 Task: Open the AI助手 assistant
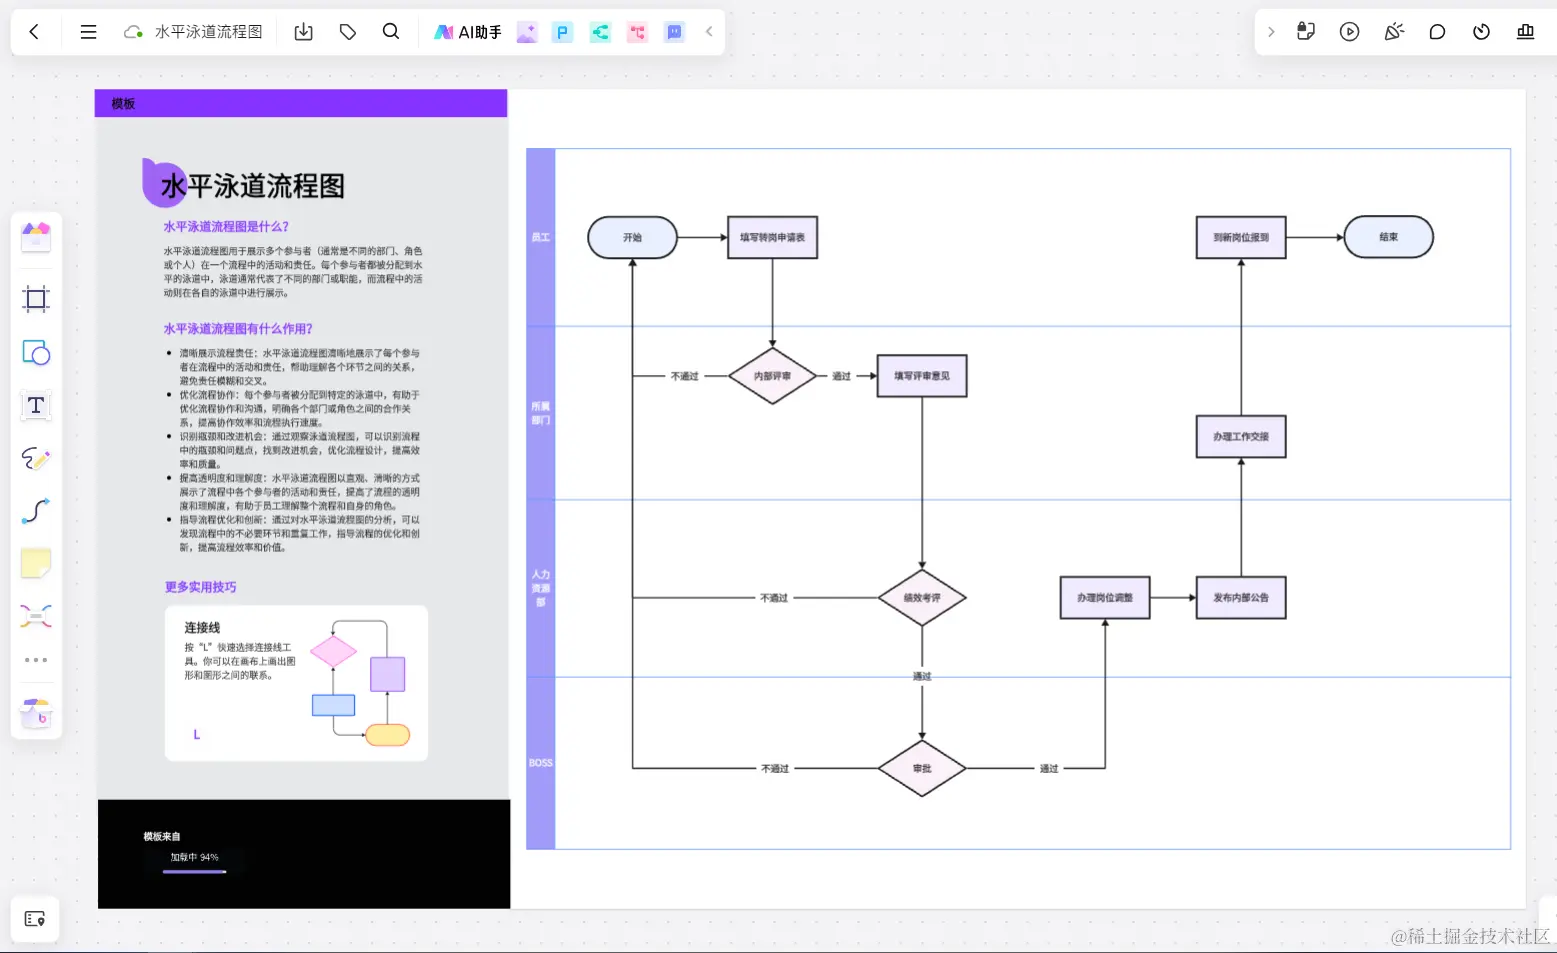coord(466,31)
